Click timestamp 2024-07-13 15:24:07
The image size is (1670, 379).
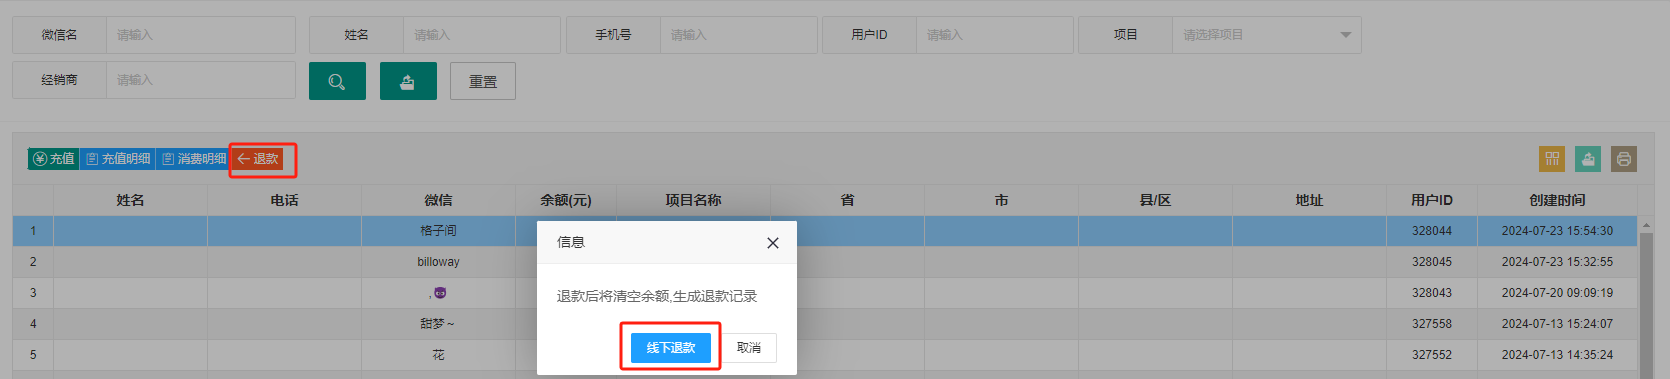point(1557,324)
